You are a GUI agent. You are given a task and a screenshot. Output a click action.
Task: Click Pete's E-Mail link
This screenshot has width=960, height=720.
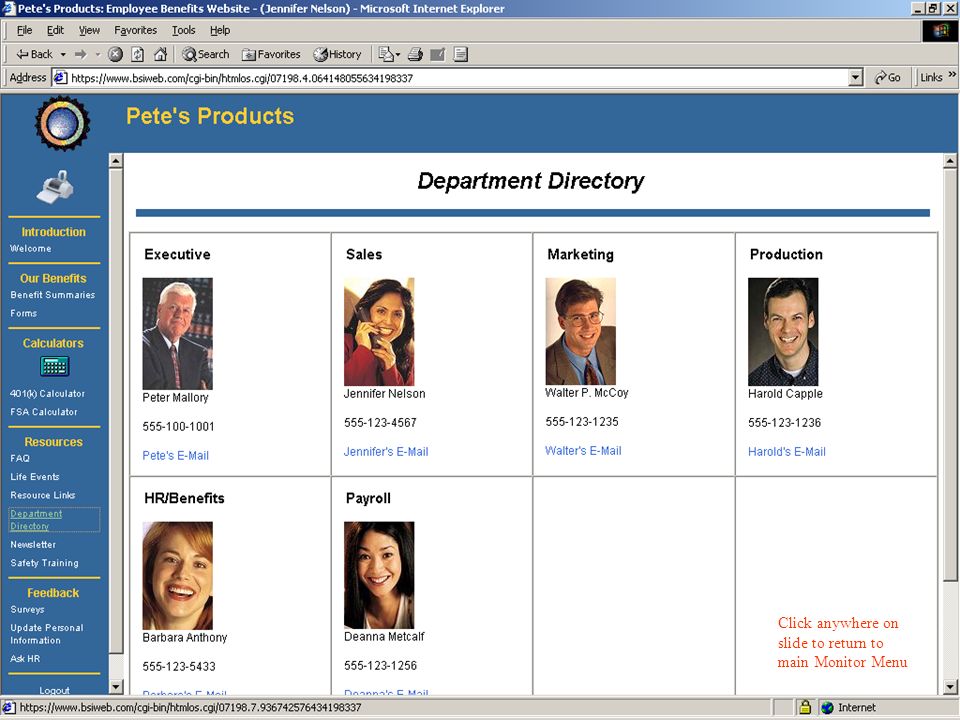pos(176,456)
